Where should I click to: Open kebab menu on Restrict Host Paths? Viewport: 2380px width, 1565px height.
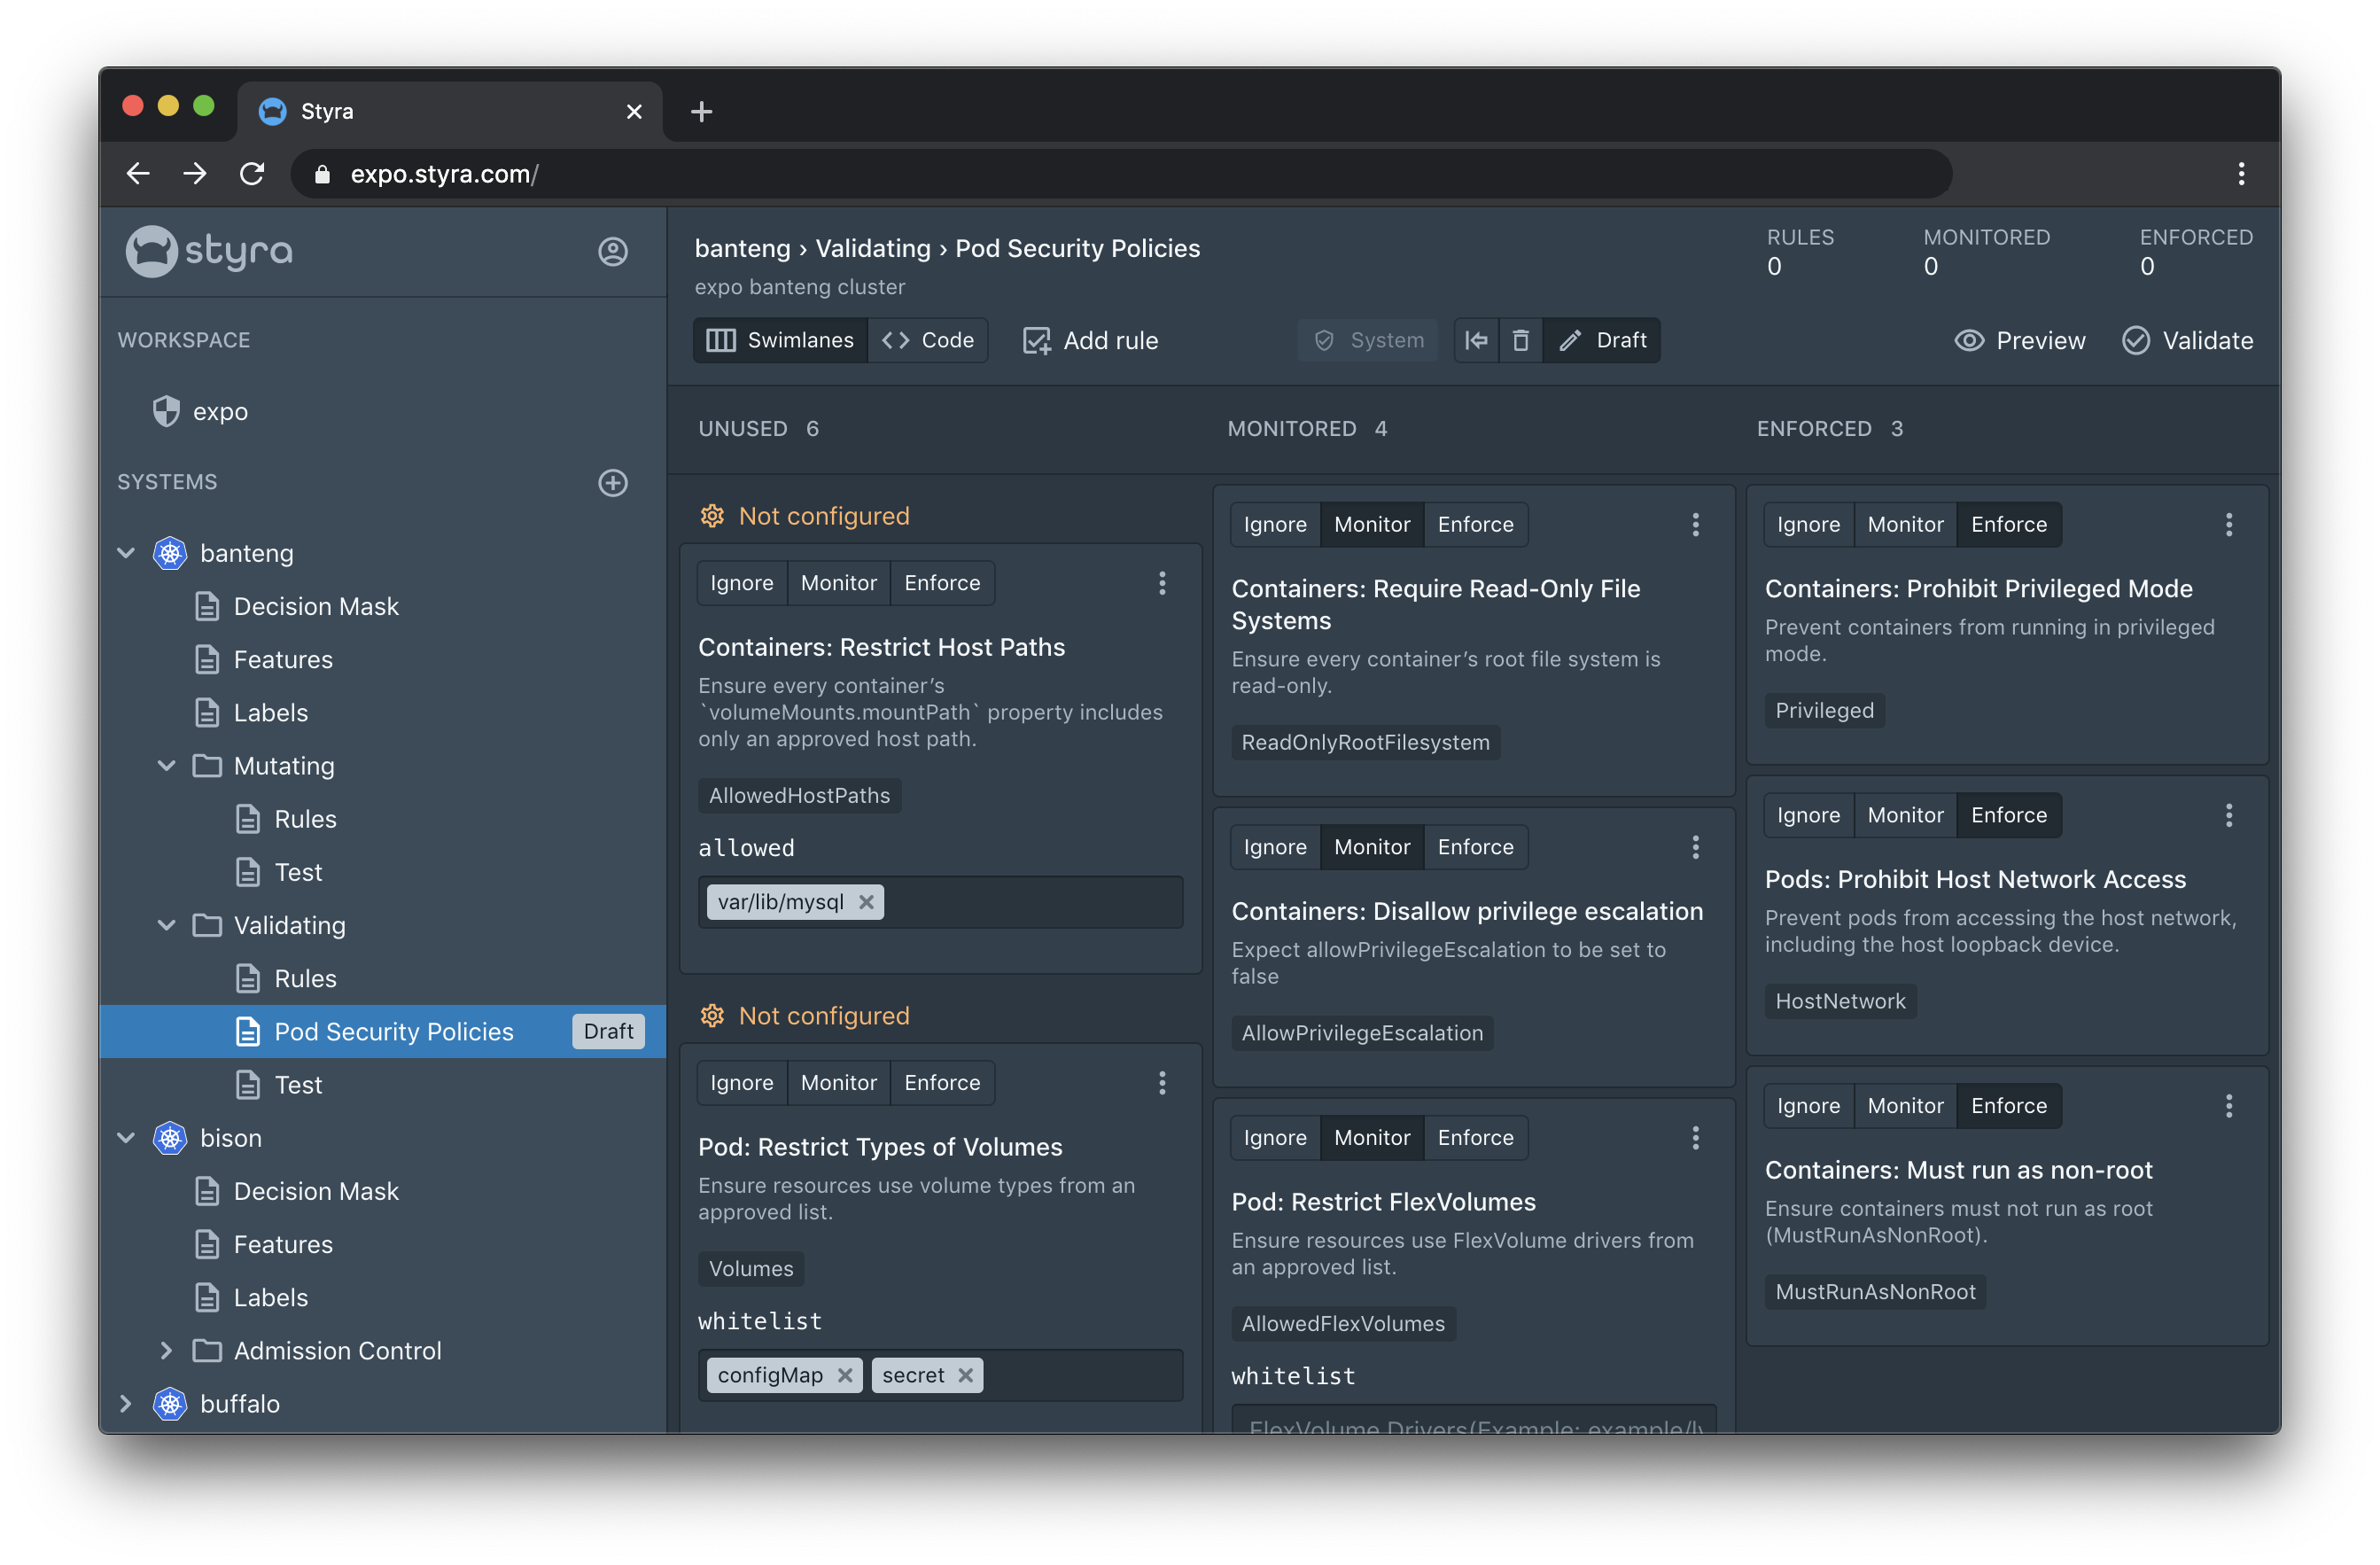point(1161,583)
